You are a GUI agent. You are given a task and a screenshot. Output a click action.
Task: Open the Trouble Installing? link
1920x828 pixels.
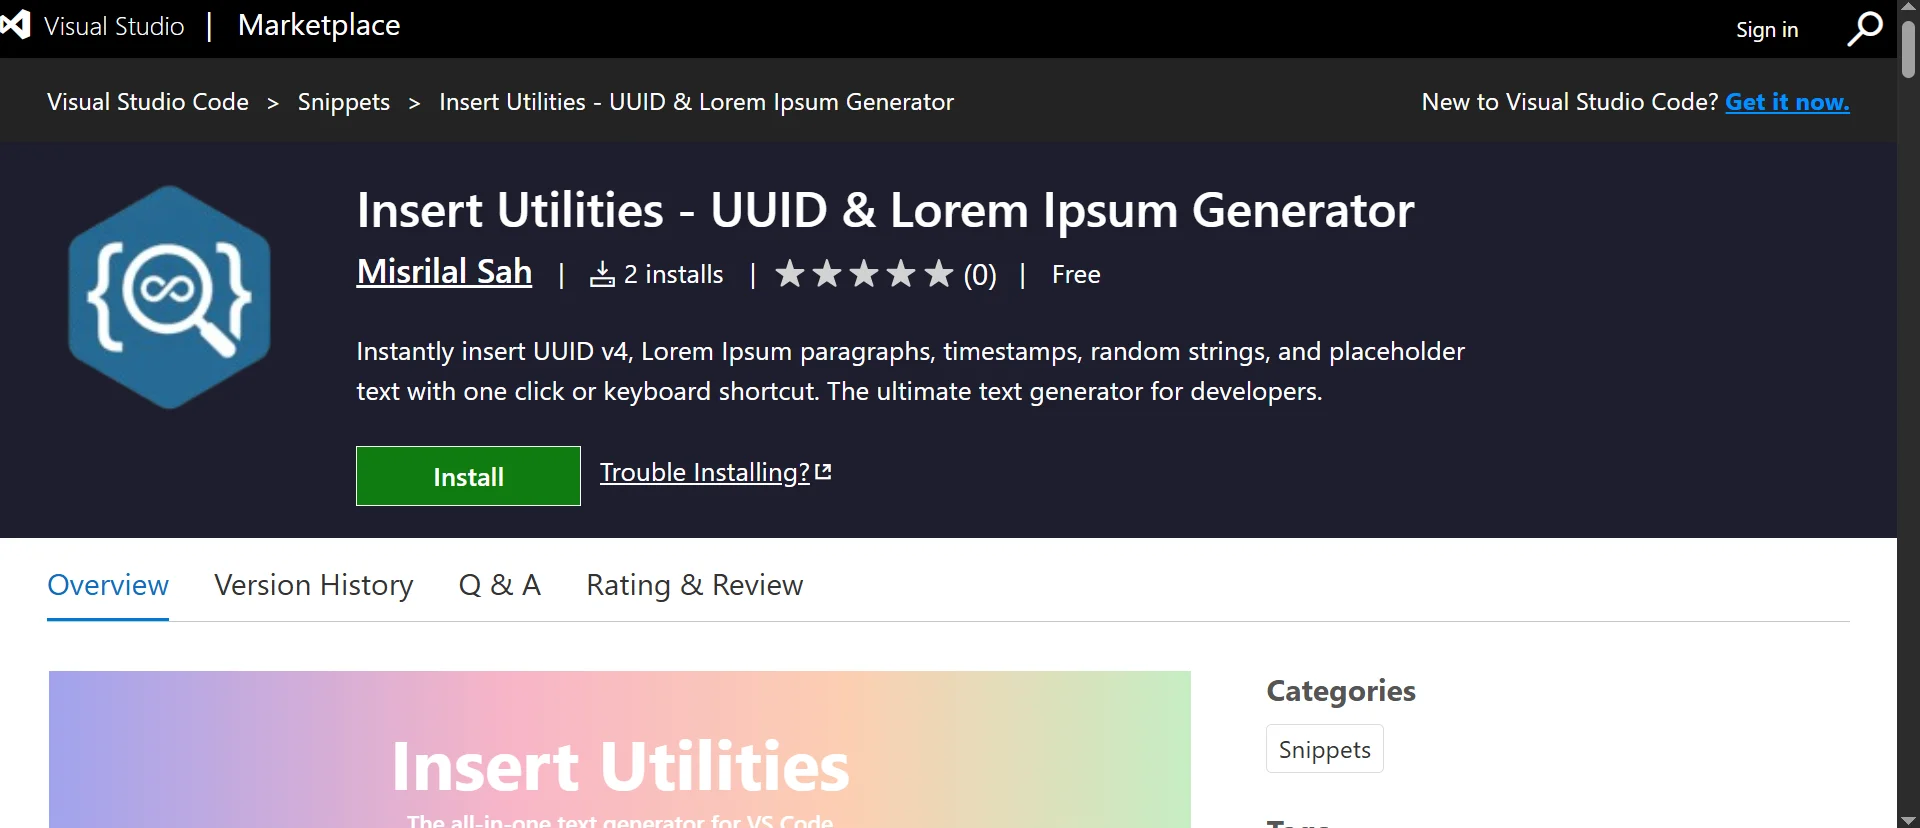click(x=705, y=472)
